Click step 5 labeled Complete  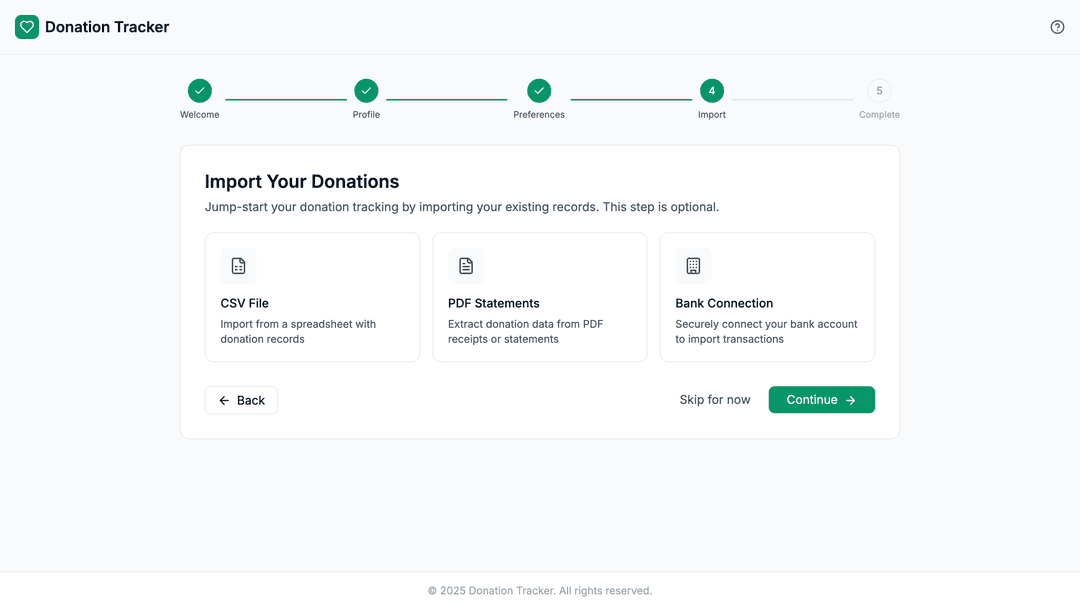point(880,90)
